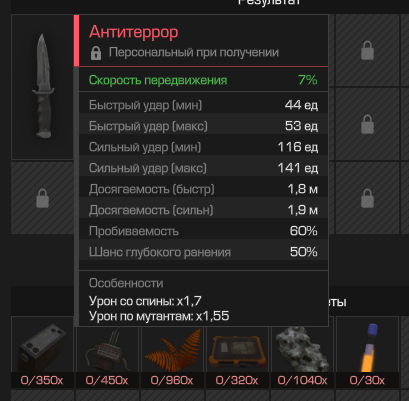Image resolution: width=409 pixels, height=401 pixels.
Task: Click the Урон по мутантам x1,55 line
Action: [x=159, y=316]
